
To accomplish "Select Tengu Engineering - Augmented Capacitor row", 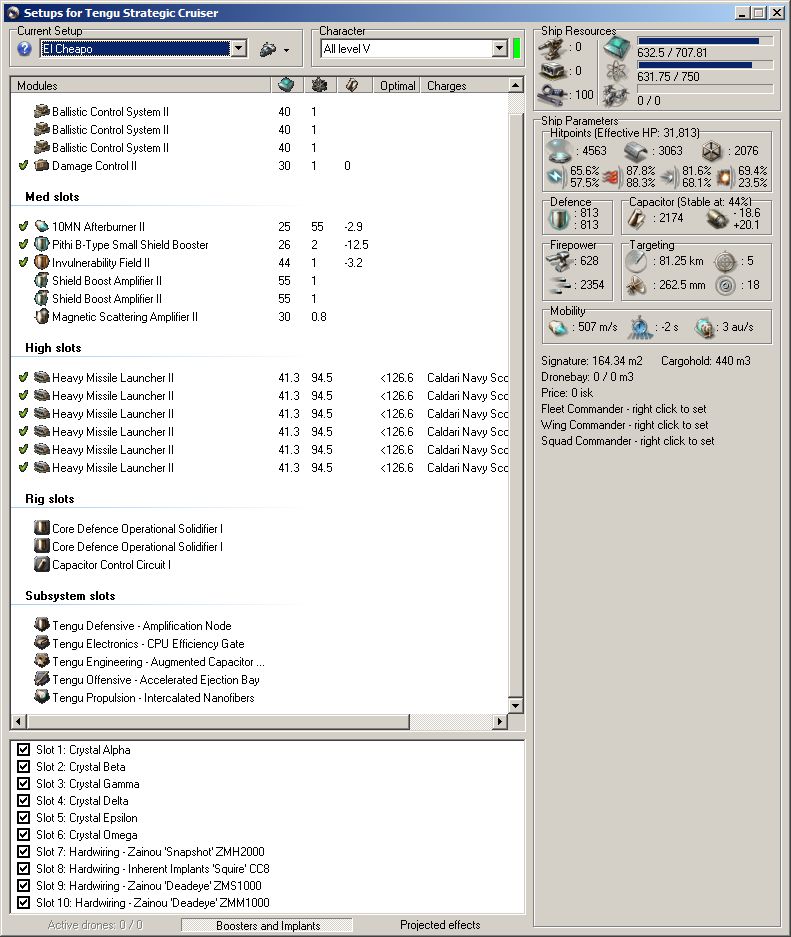I will click(260, 662).
